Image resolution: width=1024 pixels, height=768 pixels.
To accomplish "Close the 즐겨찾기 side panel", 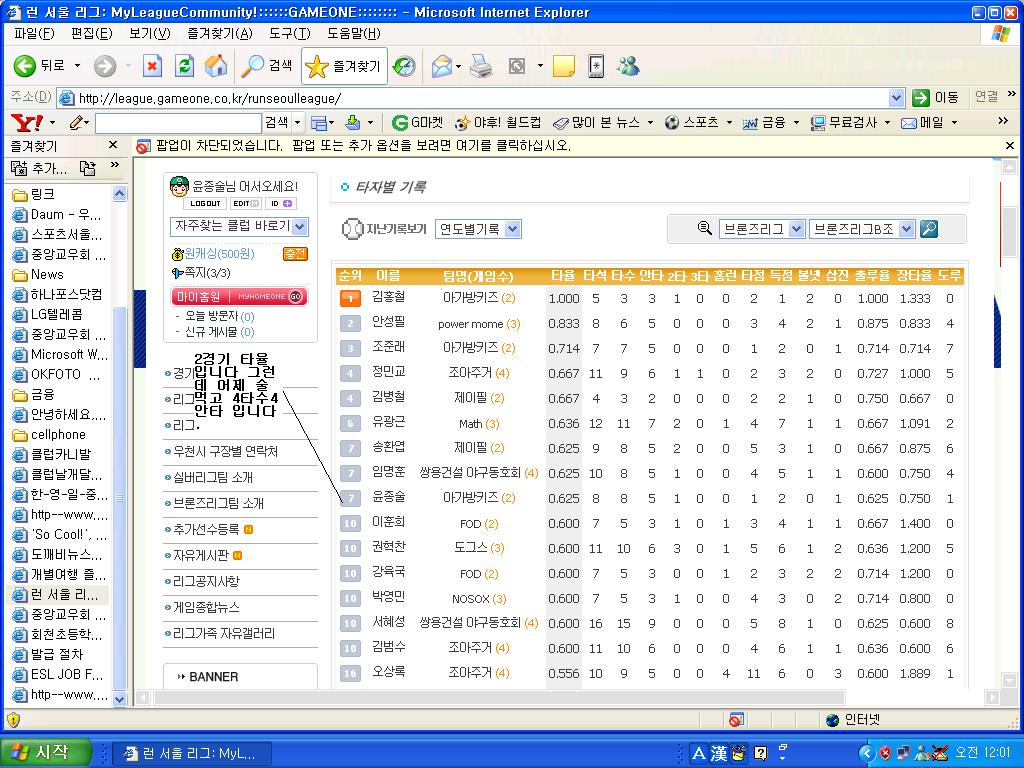I will (116, 146).
